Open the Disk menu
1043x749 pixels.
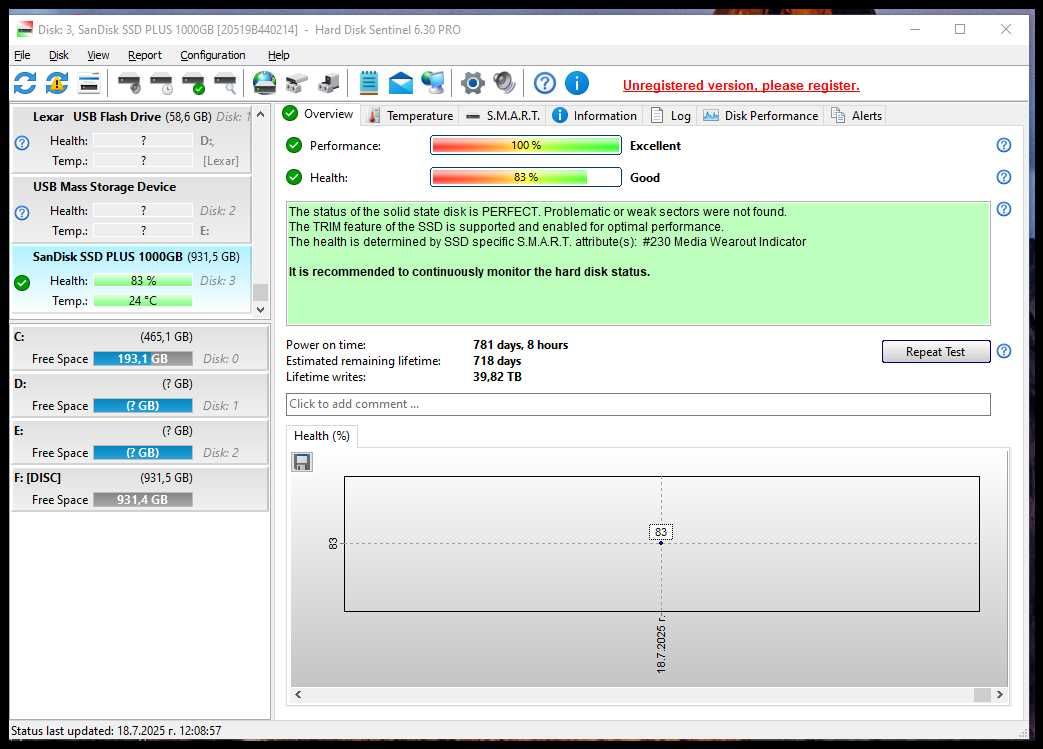[59, 55]
